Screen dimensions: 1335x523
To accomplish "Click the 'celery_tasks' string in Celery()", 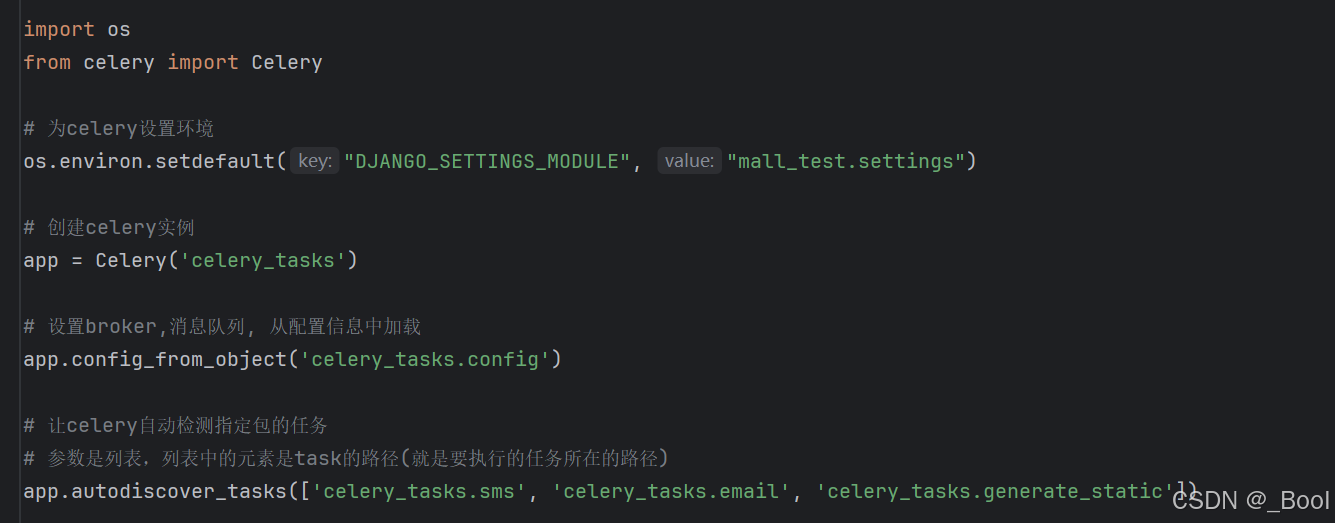I will [263, 260].
